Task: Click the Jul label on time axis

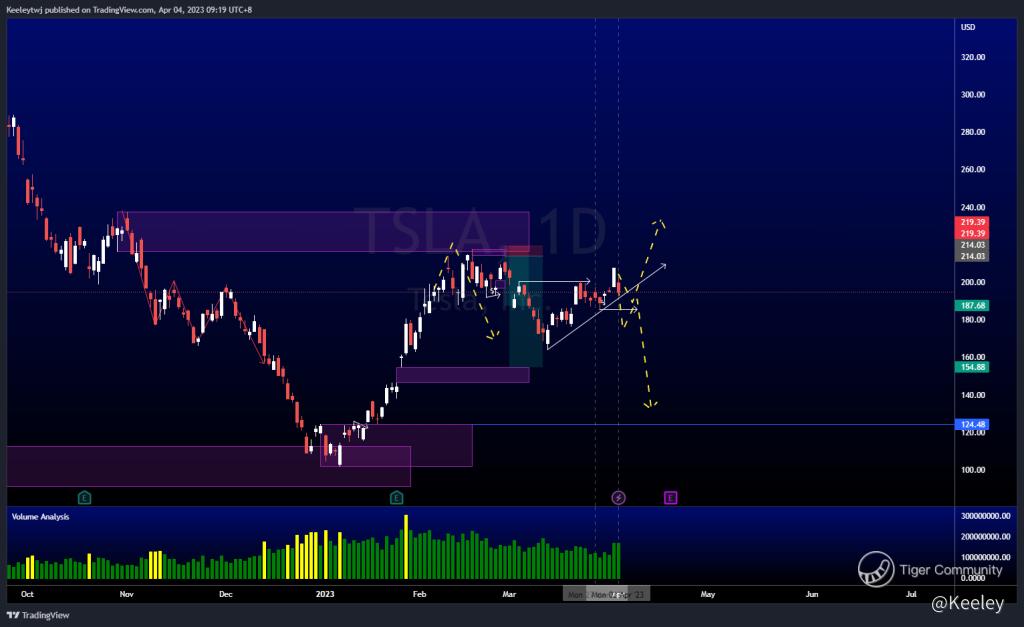Action: [911, 594]
